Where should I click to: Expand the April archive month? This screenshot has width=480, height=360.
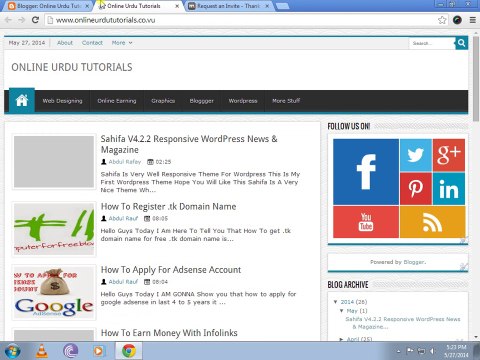point(341,339)
